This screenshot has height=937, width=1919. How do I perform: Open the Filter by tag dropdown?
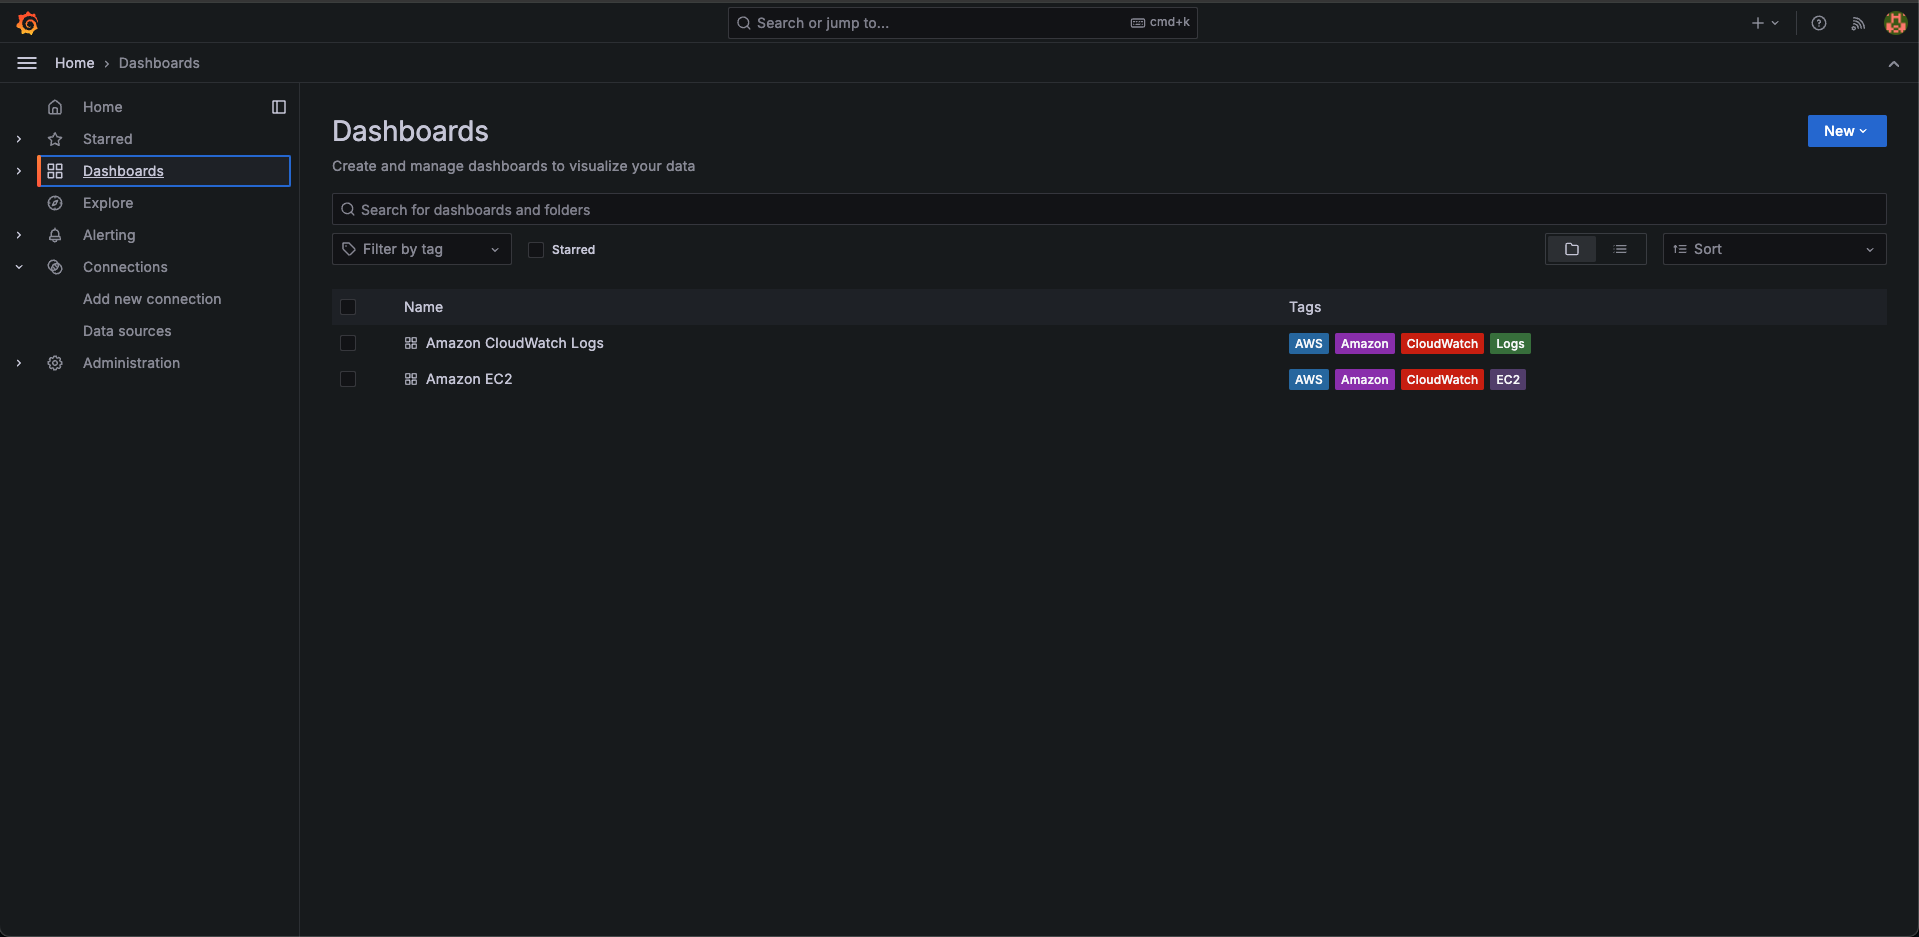[x=421, y=249]
